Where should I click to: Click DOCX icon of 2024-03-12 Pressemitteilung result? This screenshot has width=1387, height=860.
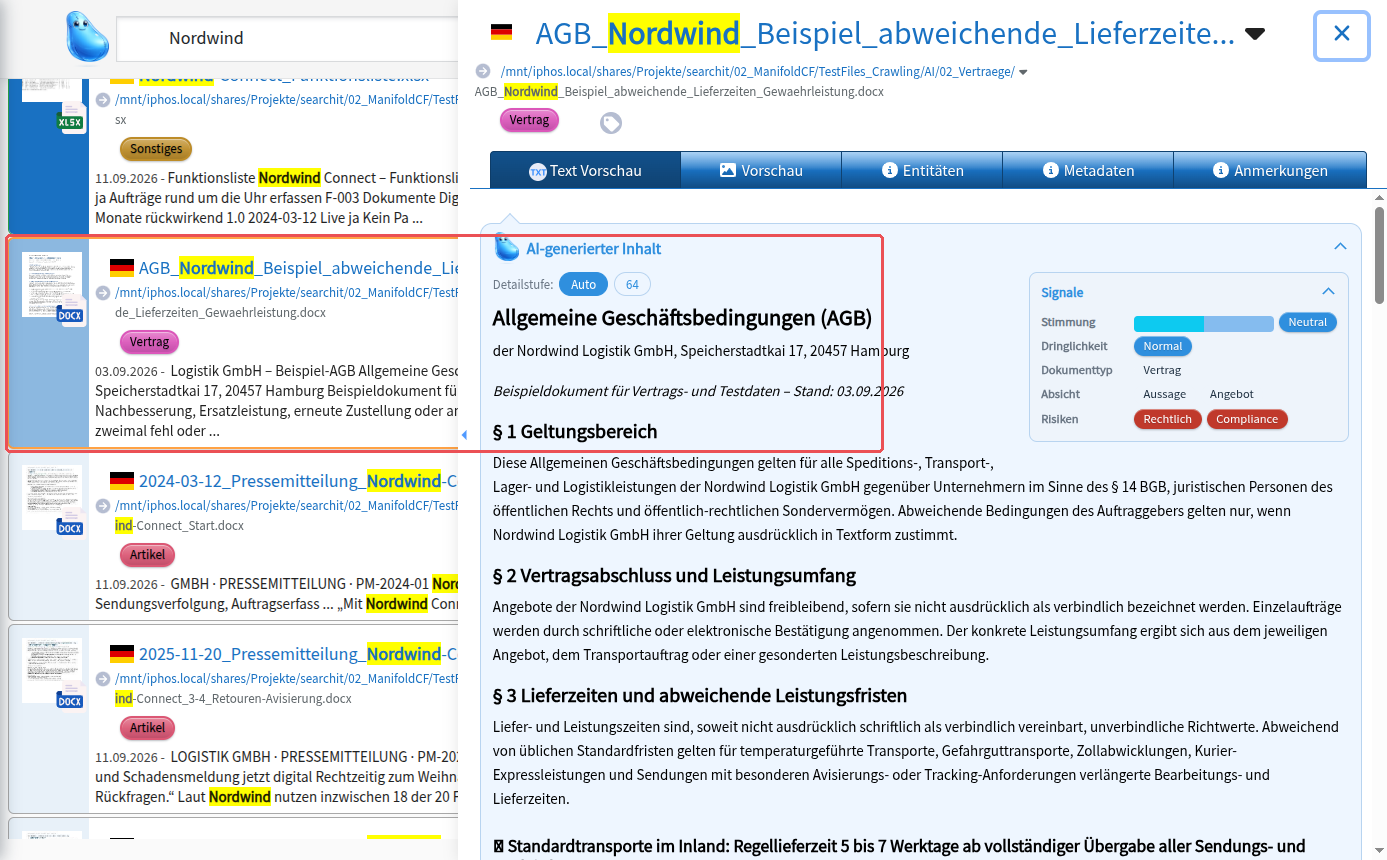pyautogui.click(x=70, y=527)
